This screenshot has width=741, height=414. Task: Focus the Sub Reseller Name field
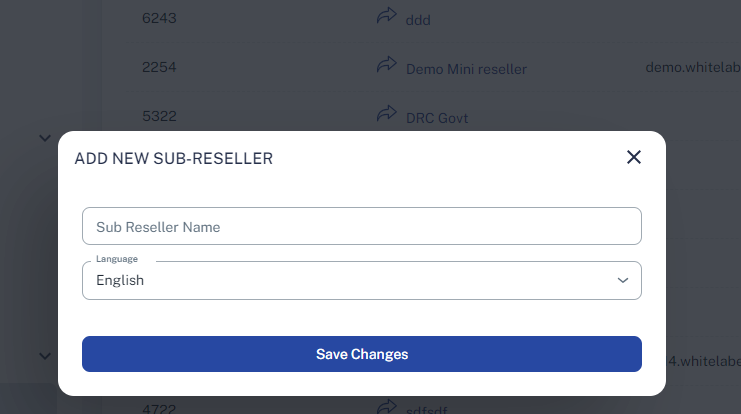[x=362, y=226]
